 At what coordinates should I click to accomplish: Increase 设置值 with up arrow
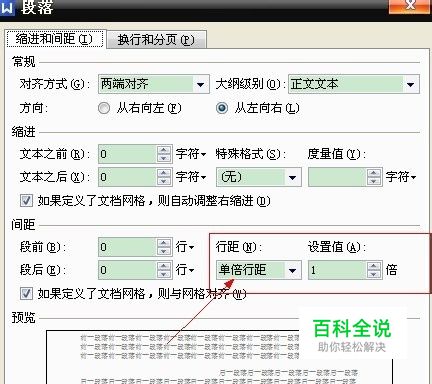pos(374,266)
